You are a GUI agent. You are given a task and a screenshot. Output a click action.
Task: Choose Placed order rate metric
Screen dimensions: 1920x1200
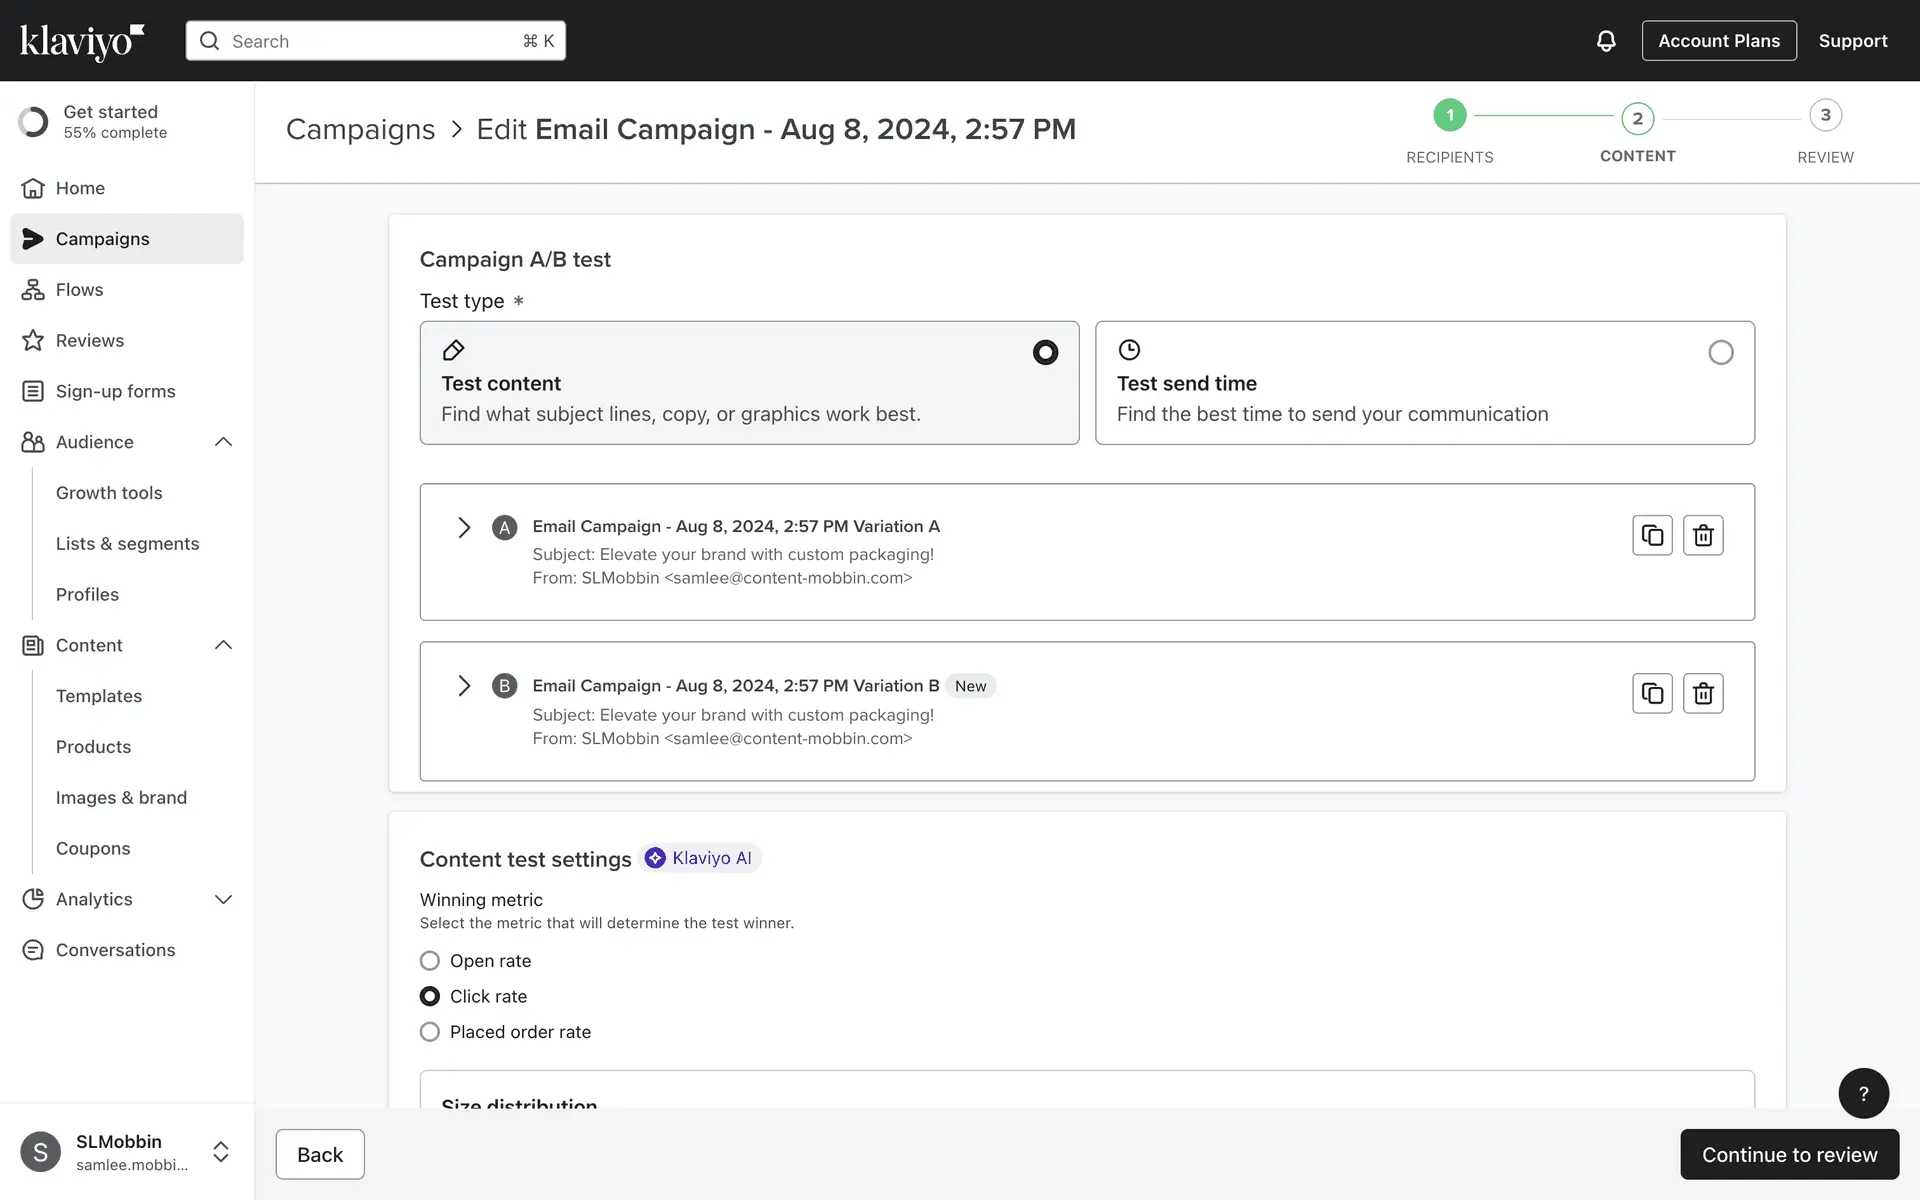click(430, 1032)
